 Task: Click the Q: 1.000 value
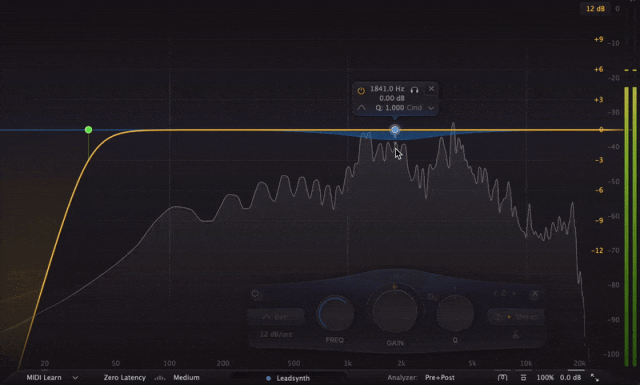[x=390, y=108]
